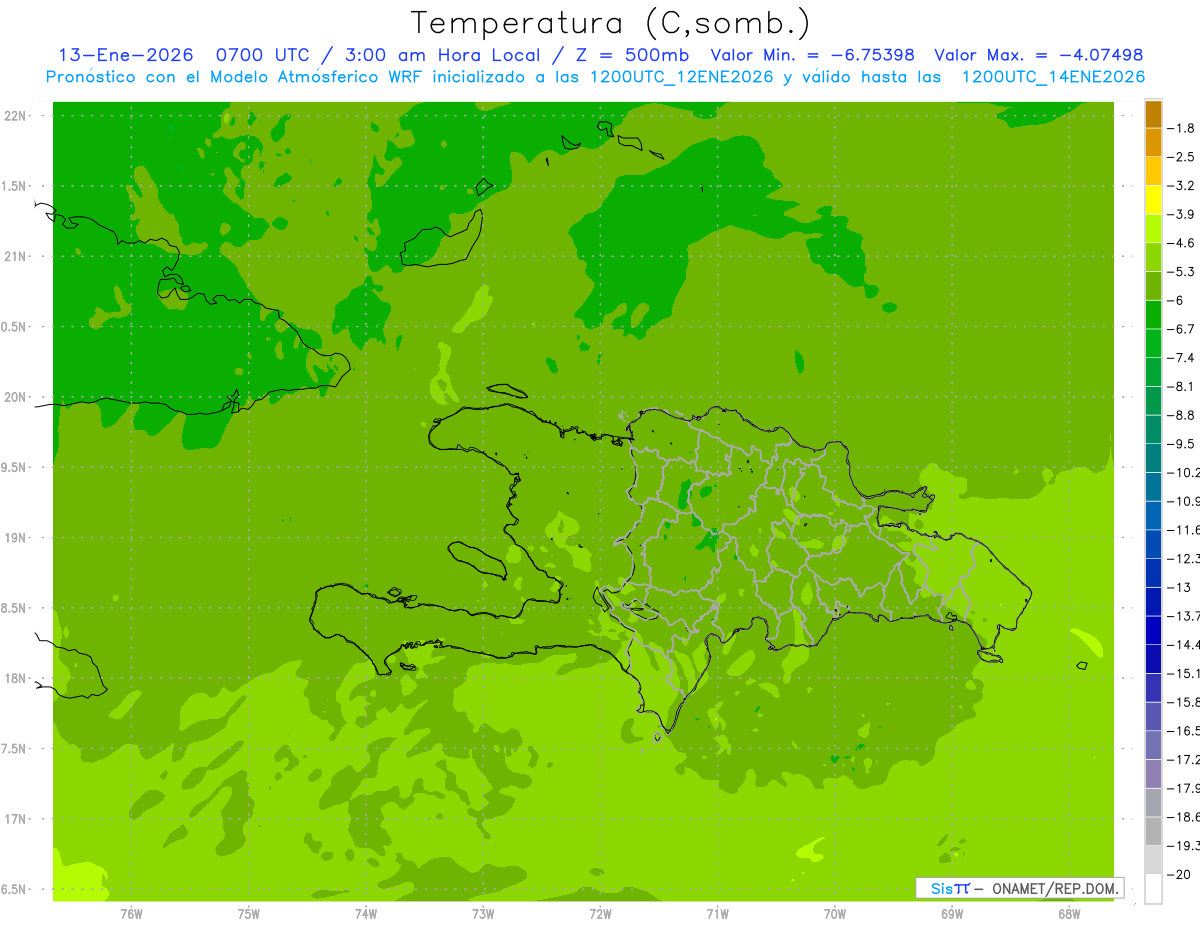Viewport: 1200px width, 927px height.
Task: Click the '18N' latitude axis label
Action: (x=13, y=679)
